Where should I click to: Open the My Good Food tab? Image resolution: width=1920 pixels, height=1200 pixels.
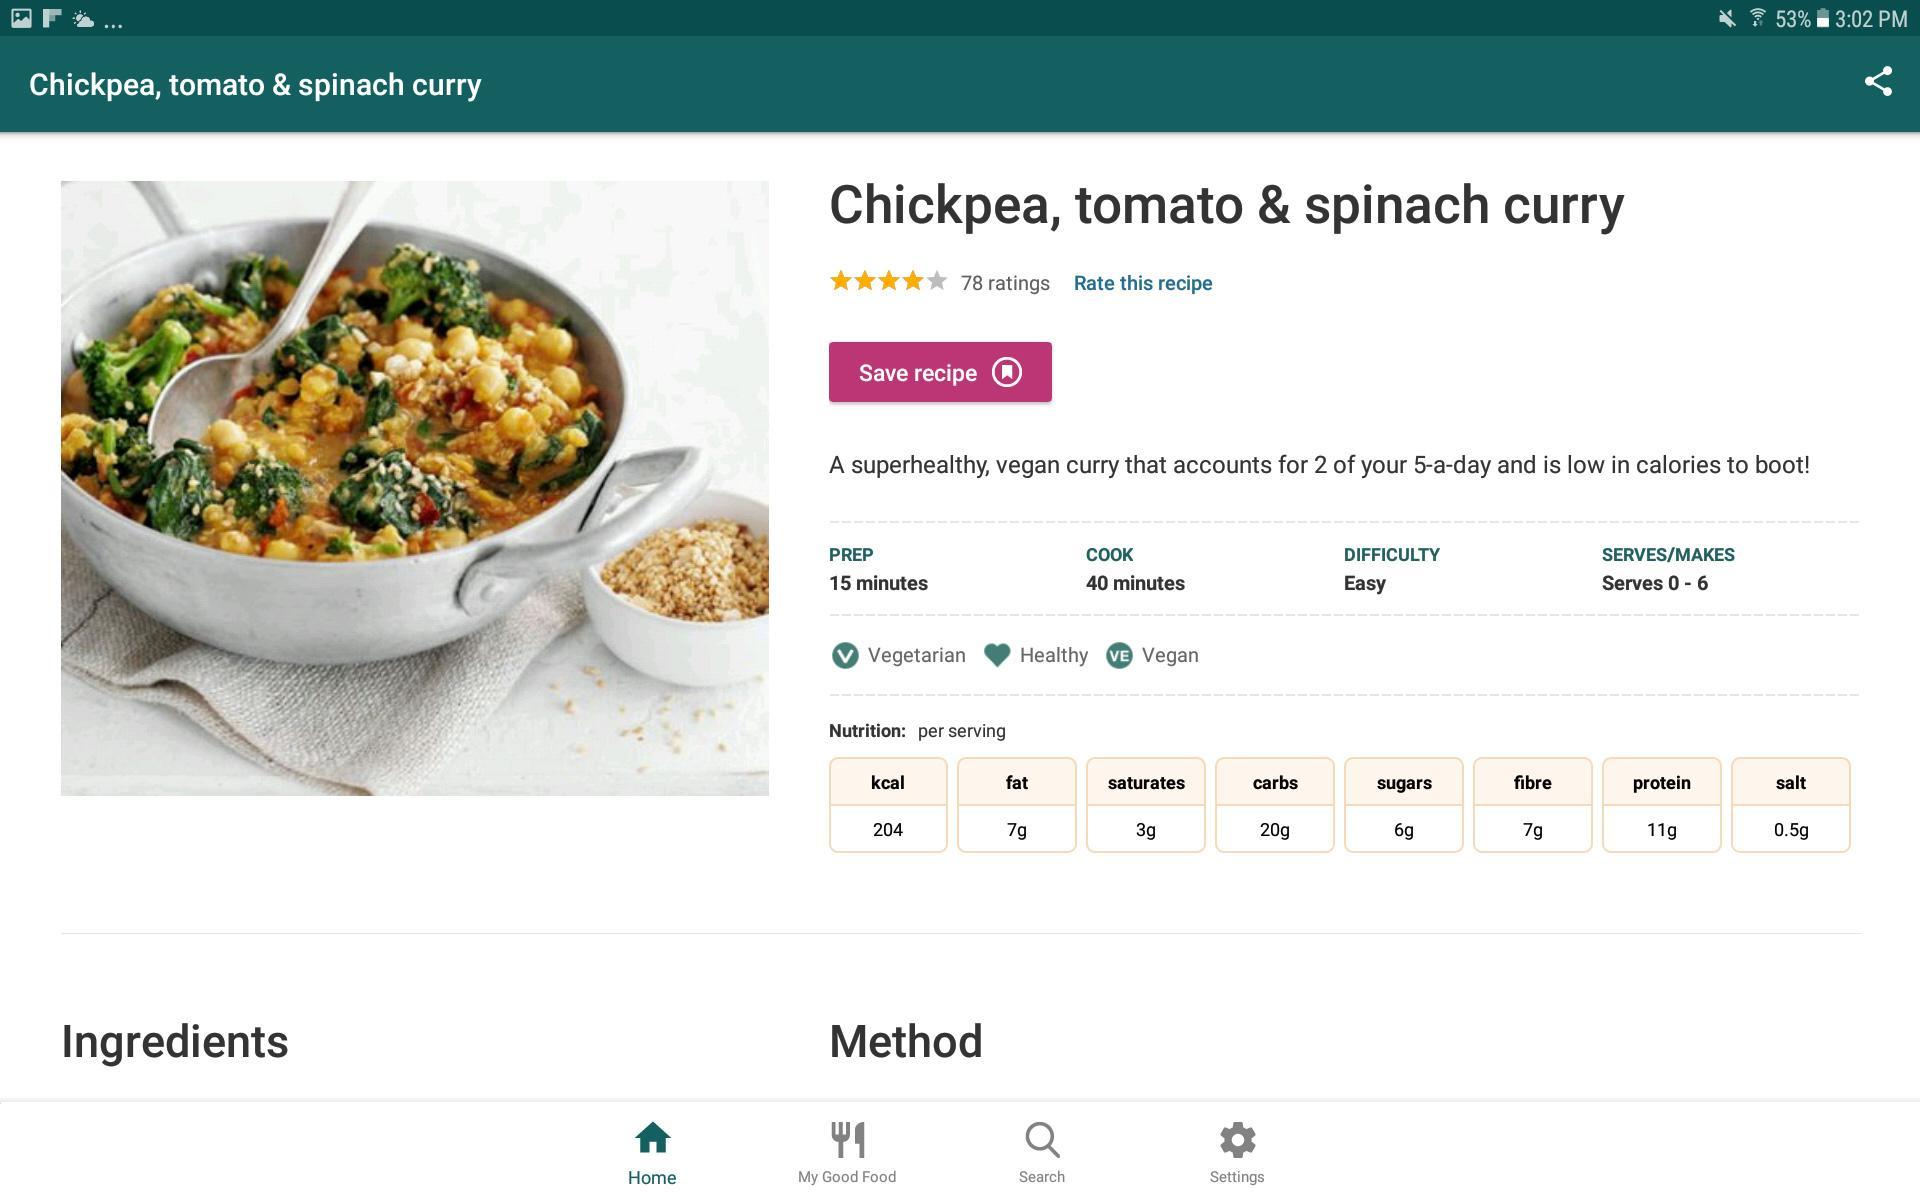coord(847,1153)
